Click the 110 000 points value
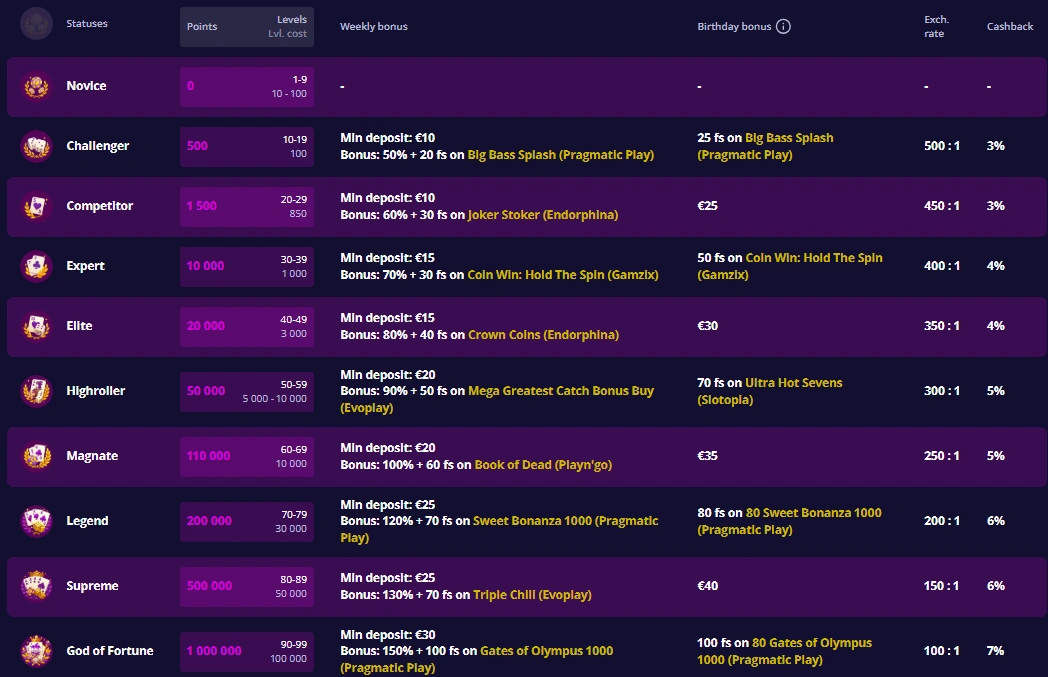 209,456
